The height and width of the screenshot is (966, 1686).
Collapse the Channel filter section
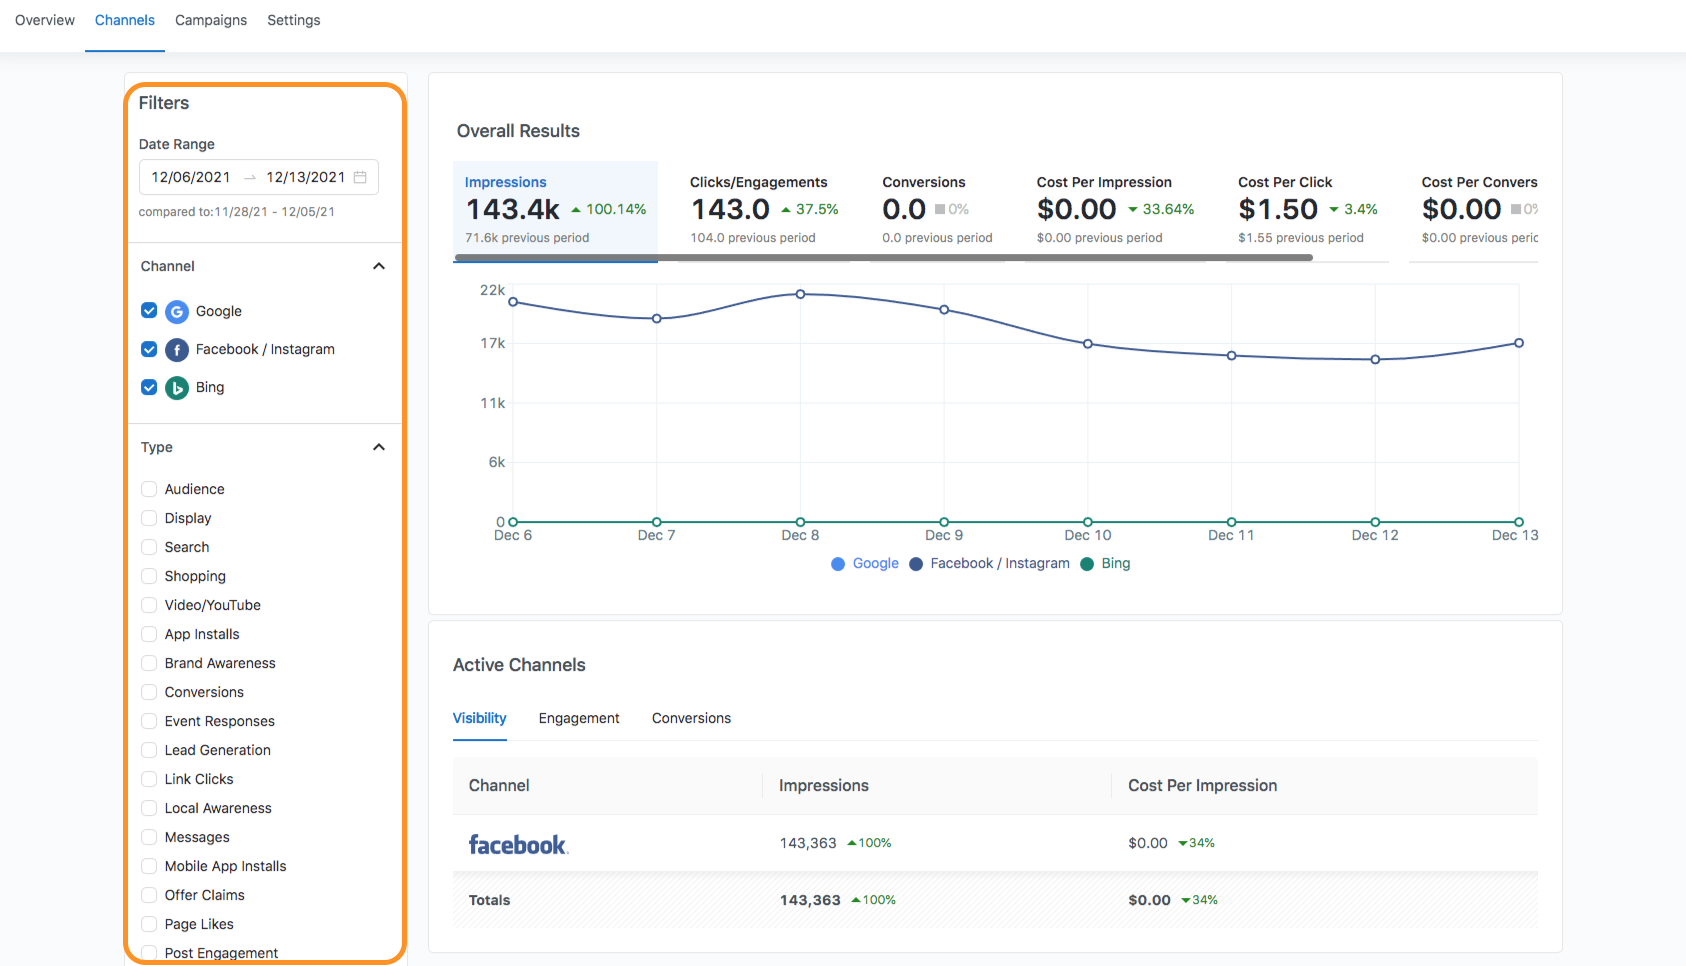tap(379, 266)
